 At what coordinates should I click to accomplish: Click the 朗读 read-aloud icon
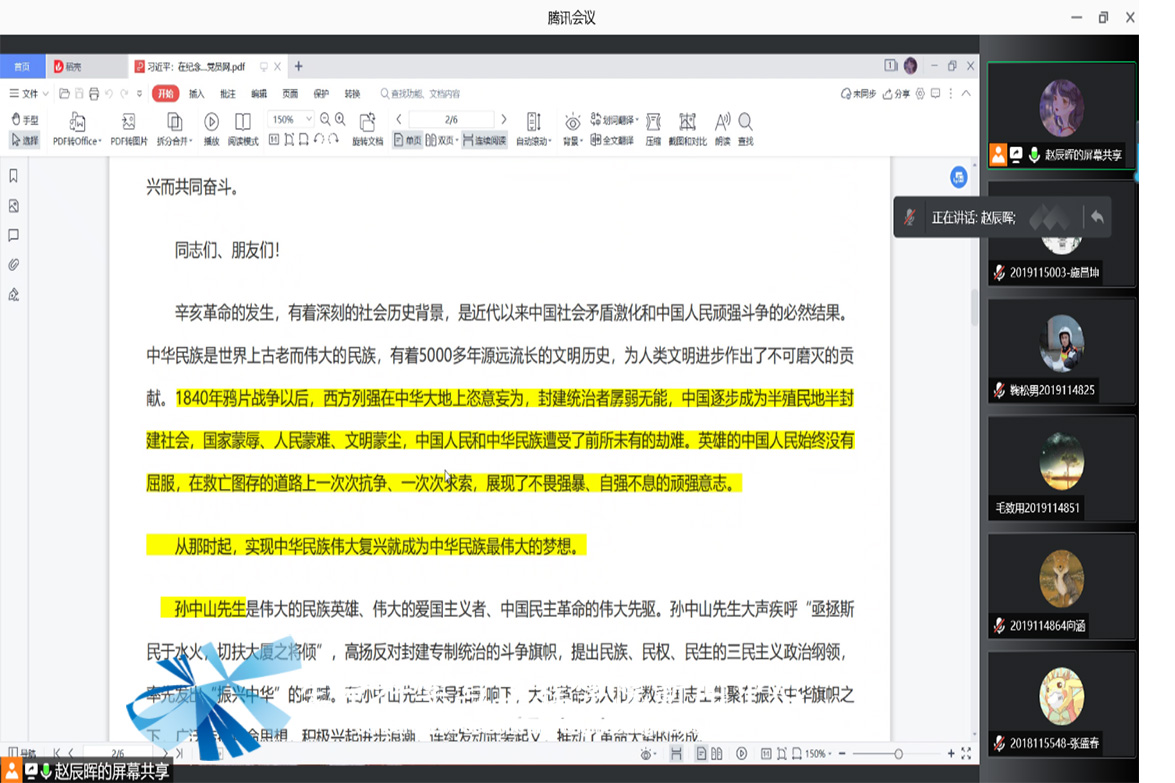click(722, 122)
